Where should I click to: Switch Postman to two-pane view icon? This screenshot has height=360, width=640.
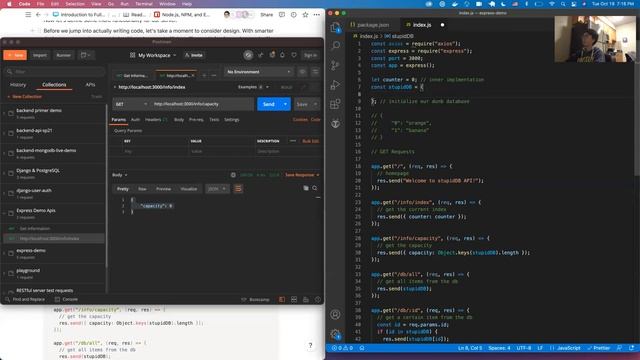(x=294, y=300)
